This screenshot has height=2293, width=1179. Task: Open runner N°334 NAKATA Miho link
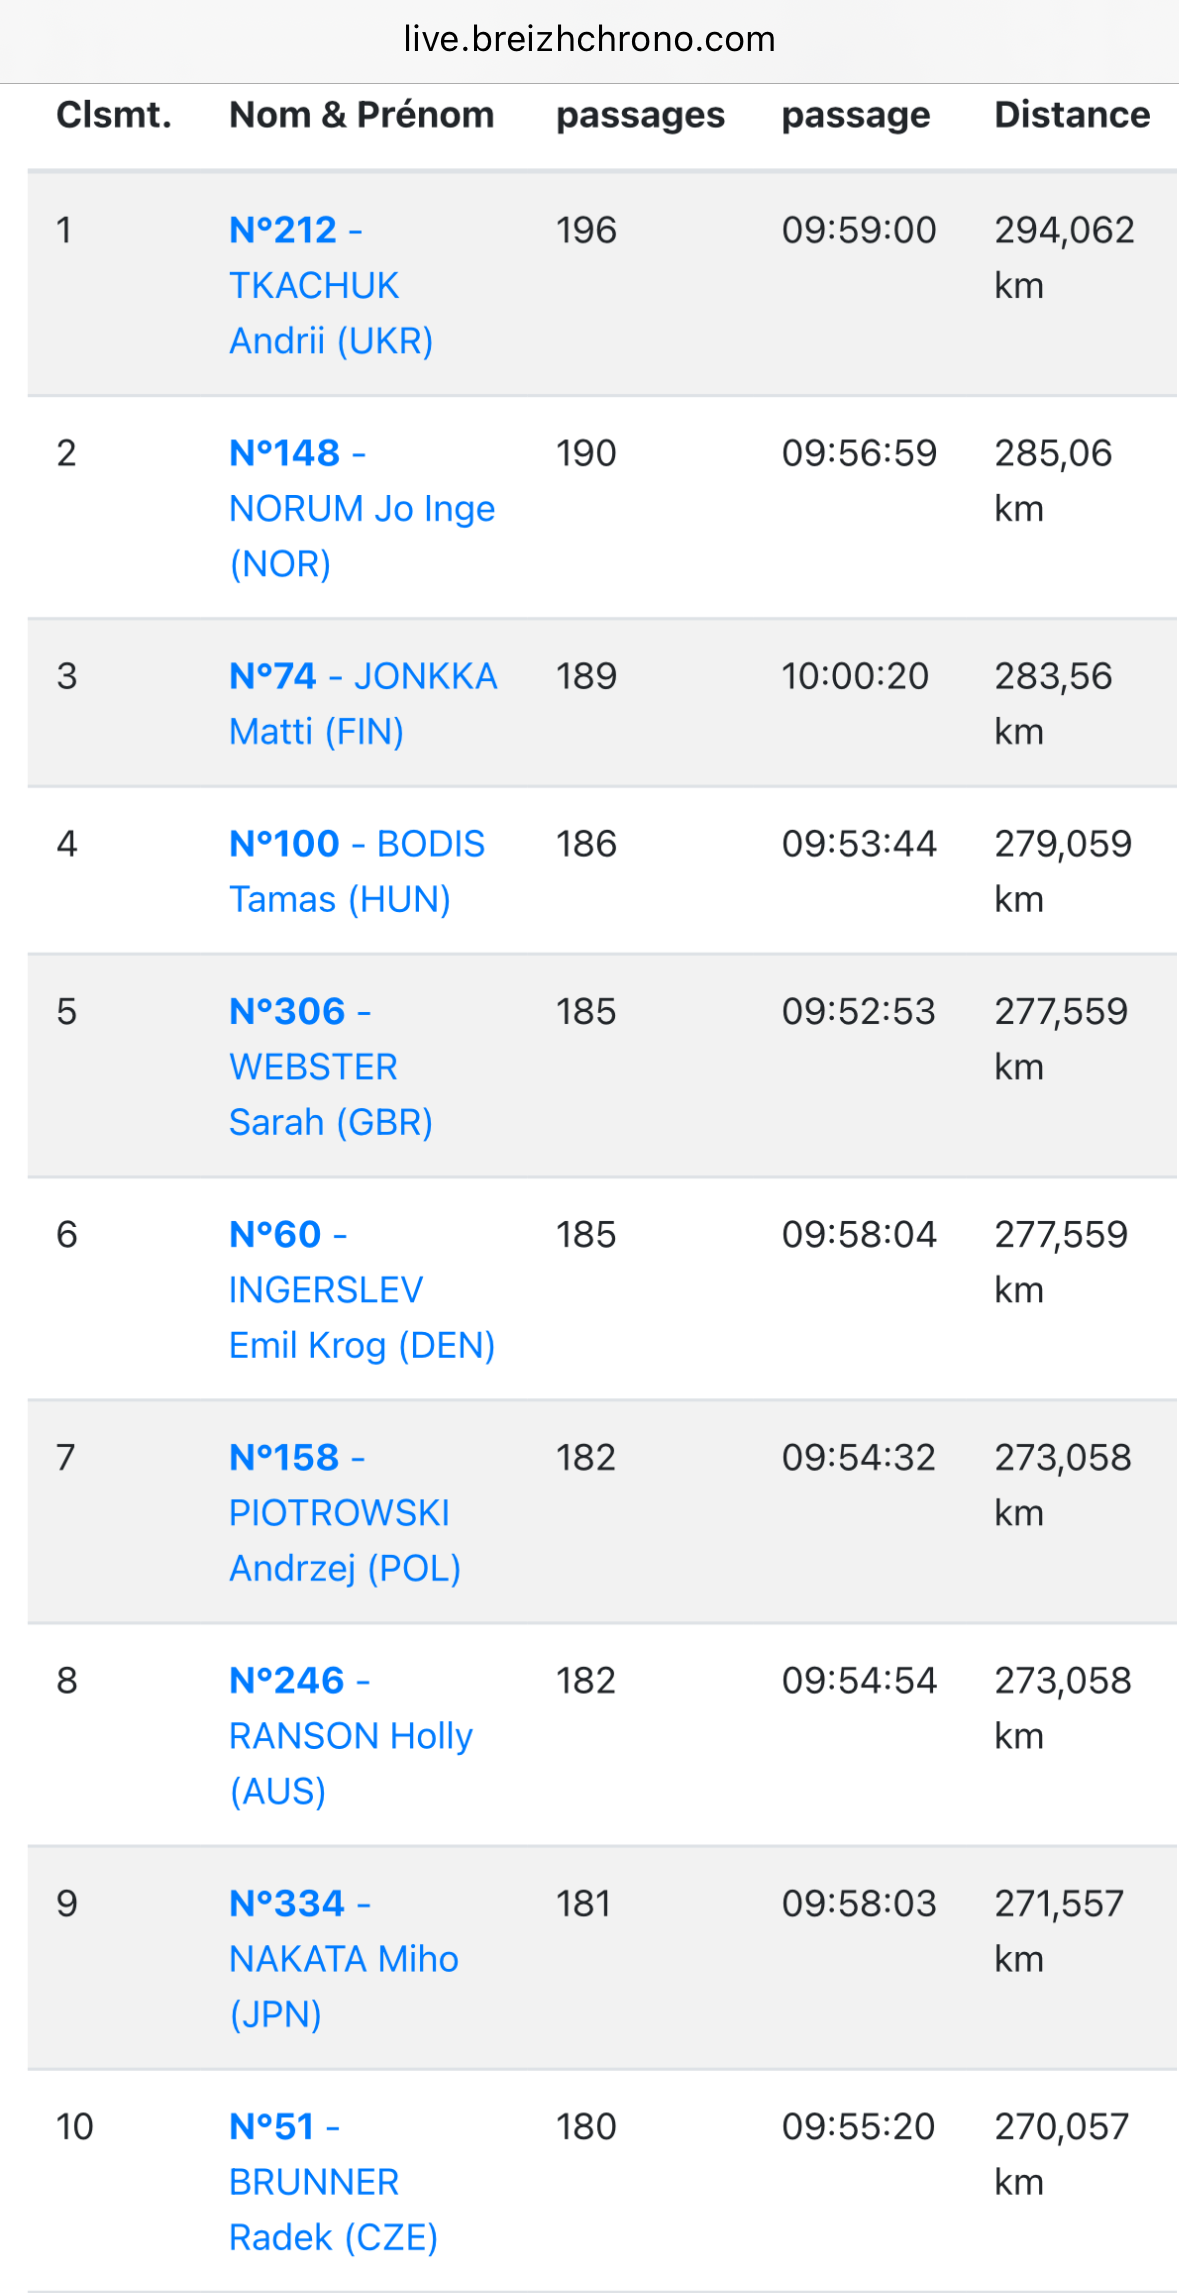click(343, 1959)
